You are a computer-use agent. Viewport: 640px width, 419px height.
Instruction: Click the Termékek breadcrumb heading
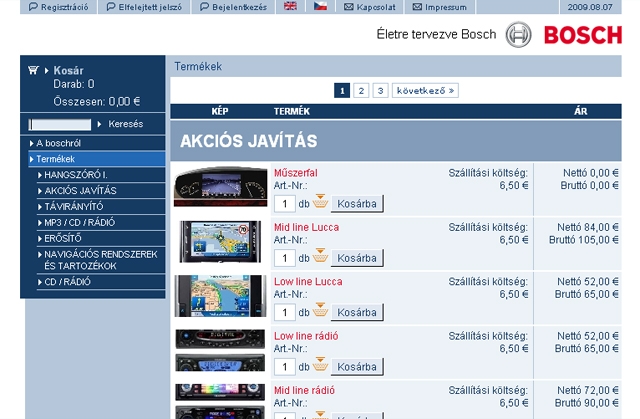click(198, 67)
